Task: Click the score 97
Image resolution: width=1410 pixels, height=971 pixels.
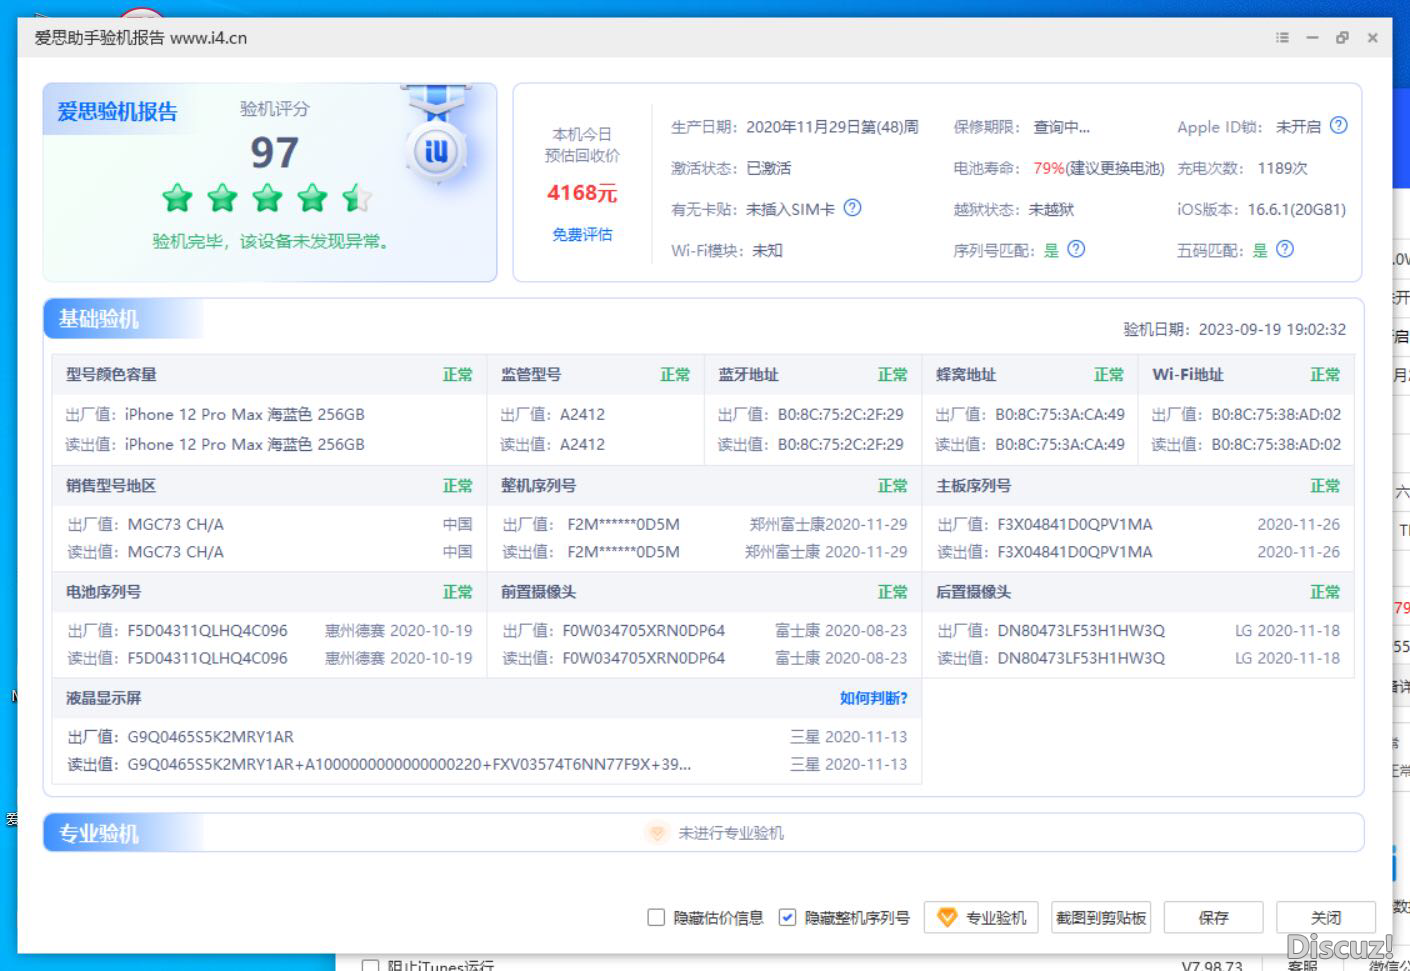Action: 274,153
